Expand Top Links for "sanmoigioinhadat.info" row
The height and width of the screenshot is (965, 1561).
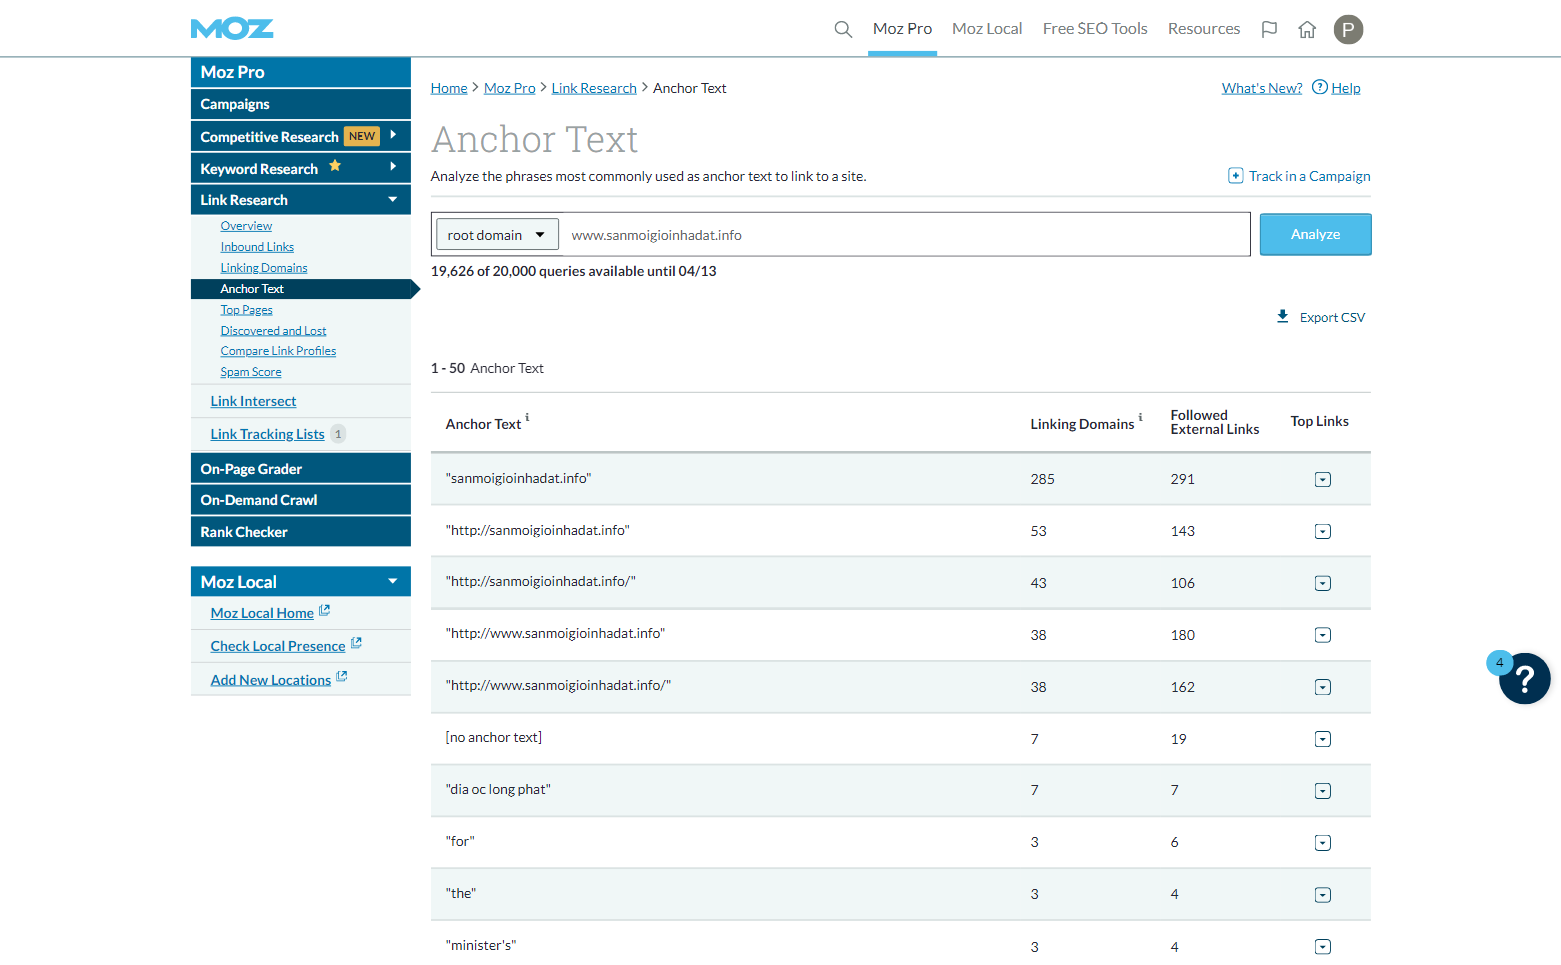(x=1323, y=480)
